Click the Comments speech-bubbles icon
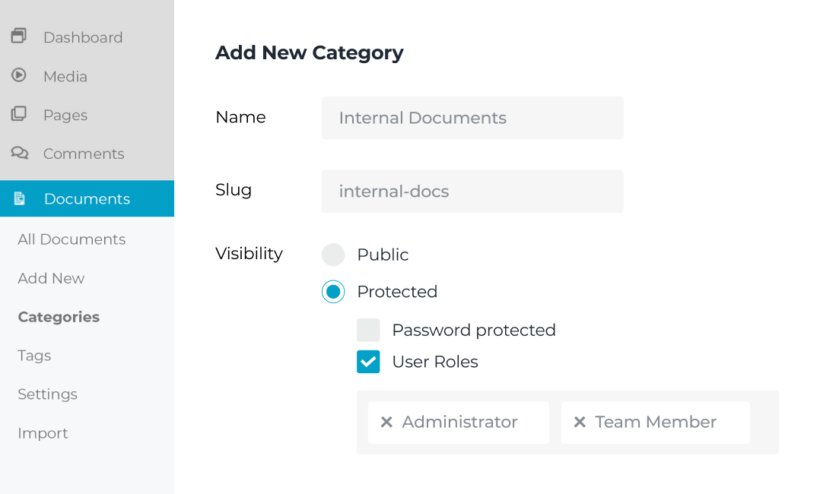 [x=19, y=153]
